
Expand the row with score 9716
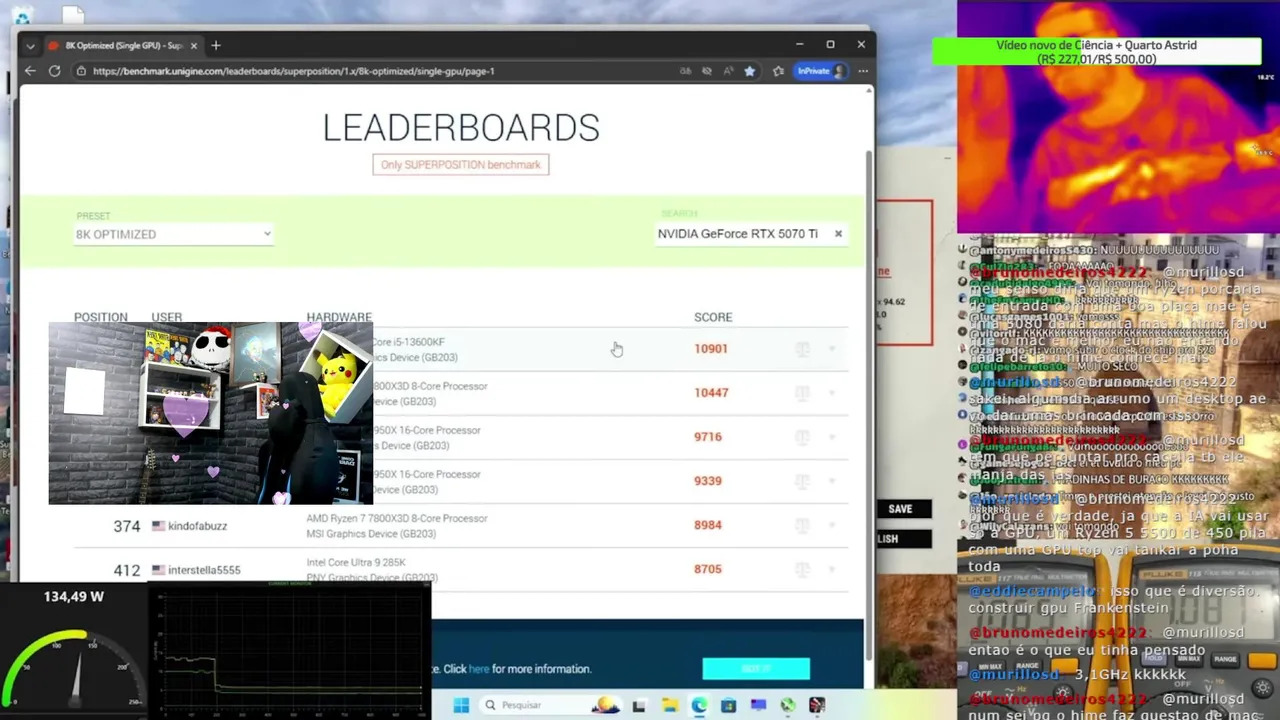tap(832, 437)
